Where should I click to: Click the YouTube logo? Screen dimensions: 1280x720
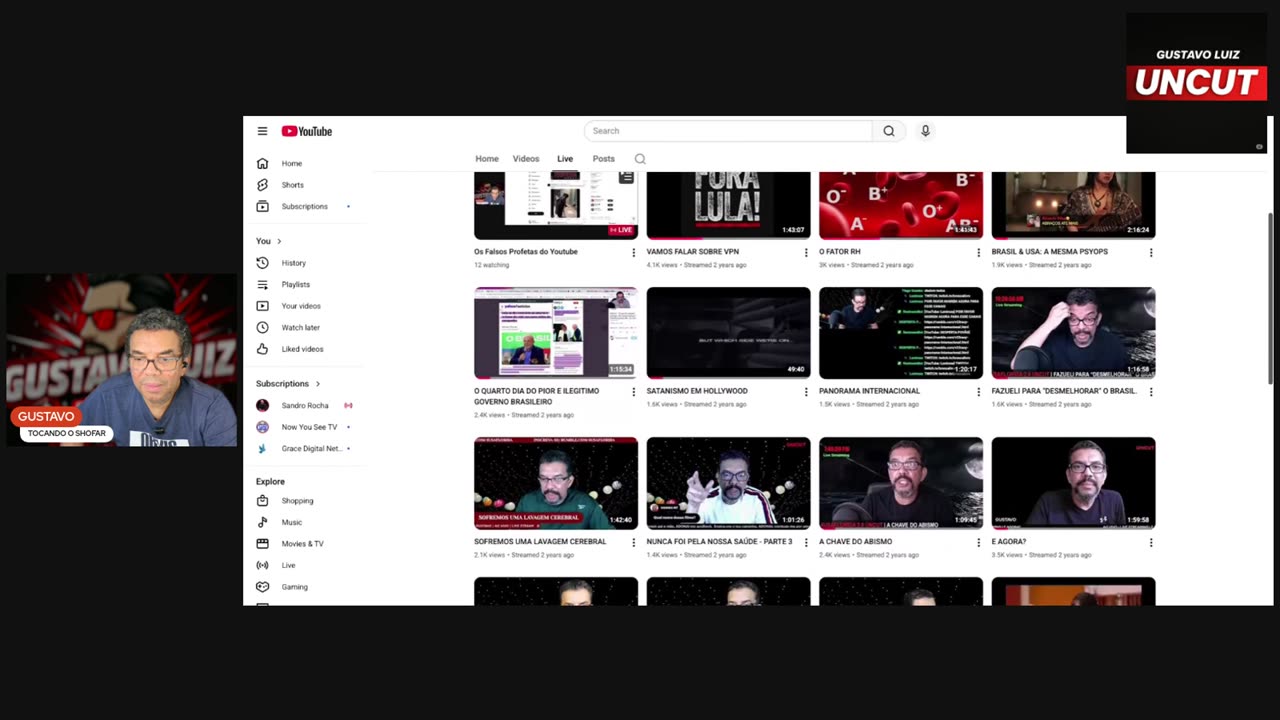tap(306, 131)
